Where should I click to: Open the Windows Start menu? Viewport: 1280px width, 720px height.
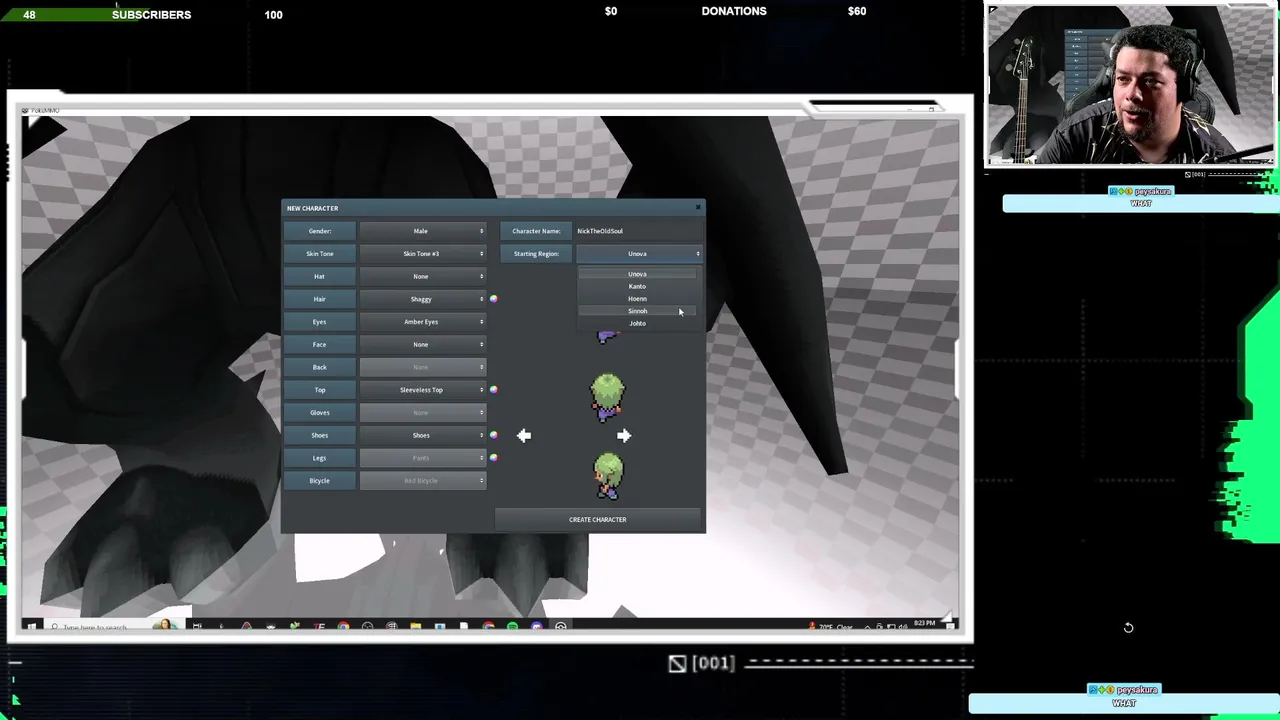pos(32,627)
